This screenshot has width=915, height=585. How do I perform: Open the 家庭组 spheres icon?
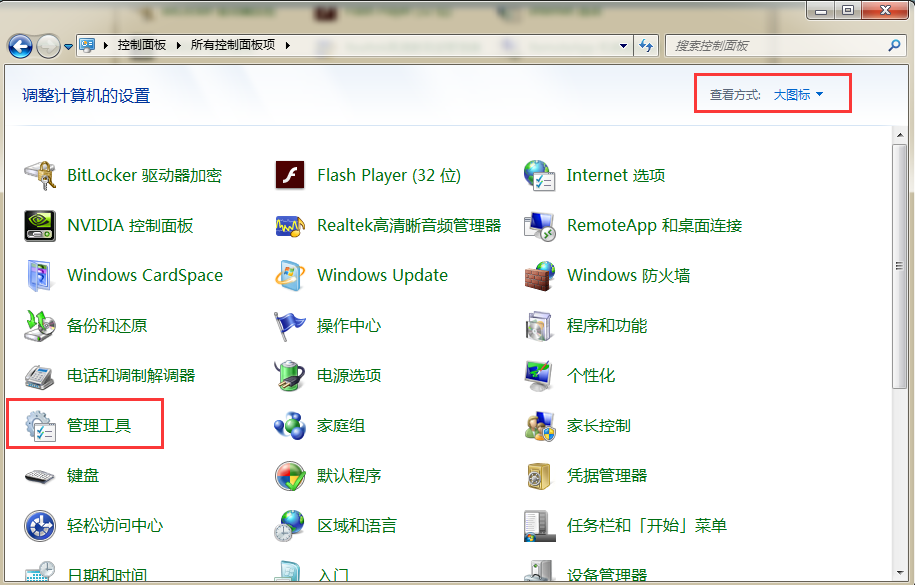(289, 426)
